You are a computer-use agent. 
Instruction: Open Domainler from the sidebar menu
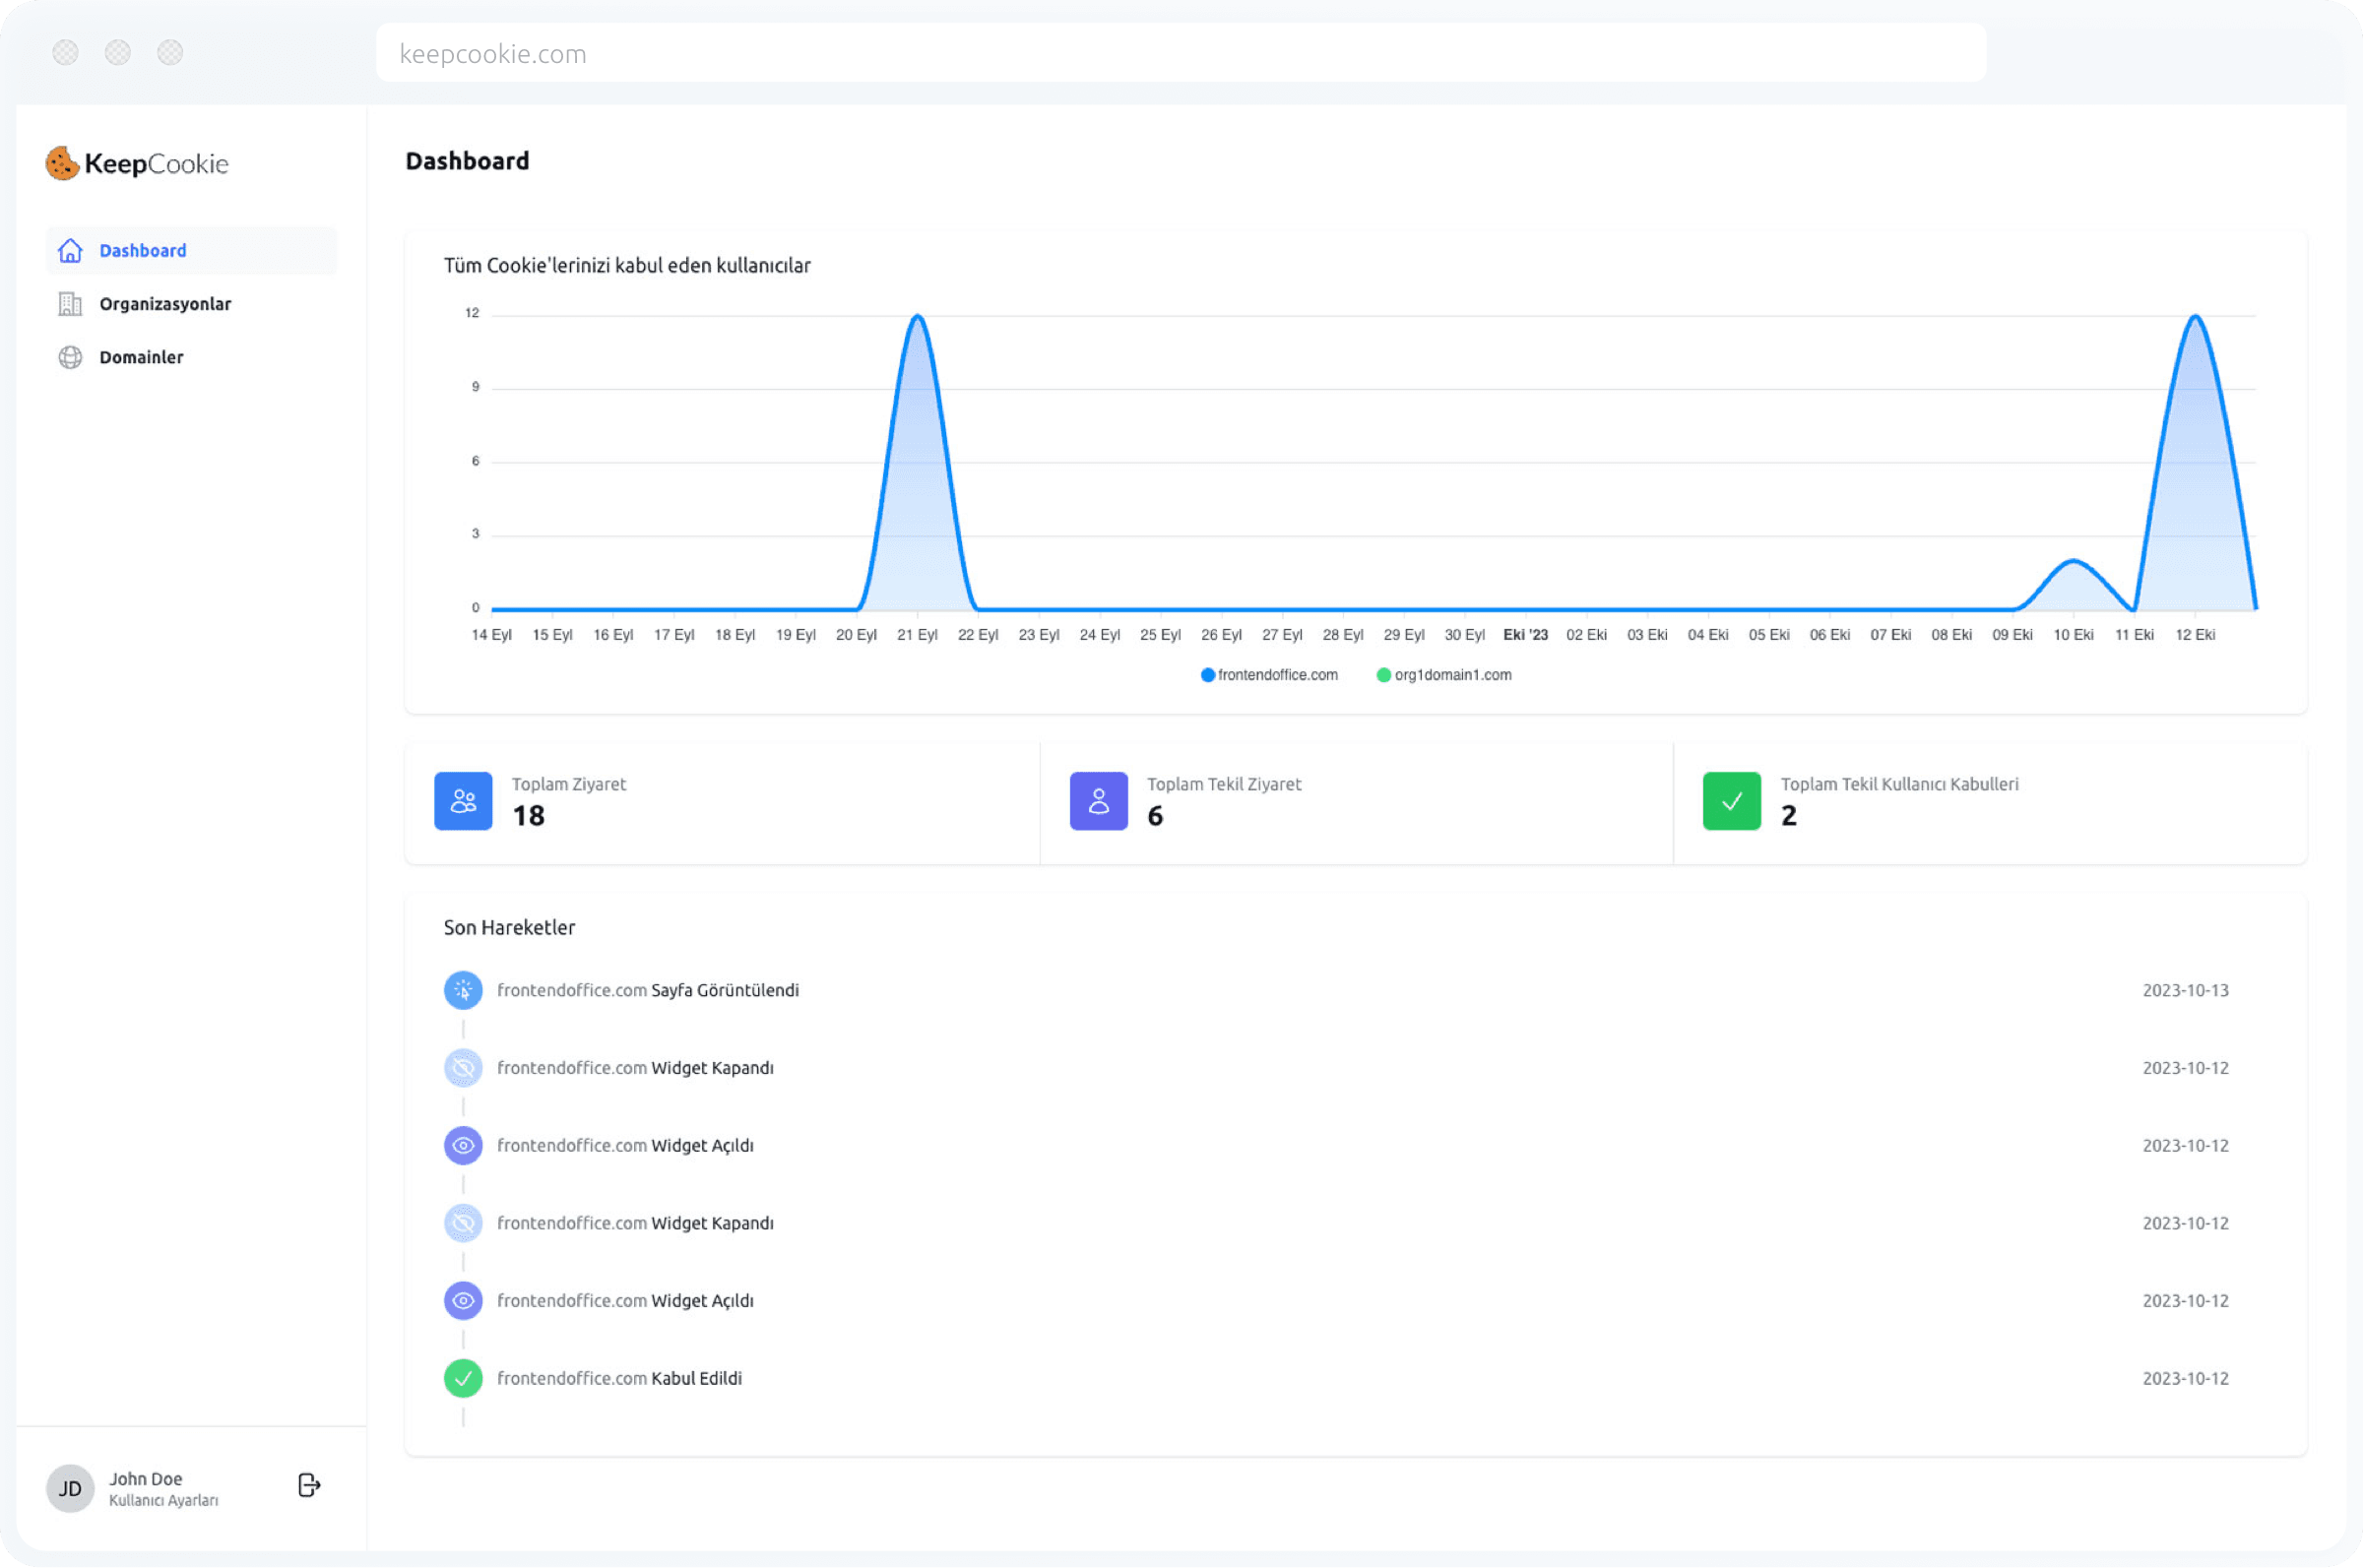pos(141,357)
